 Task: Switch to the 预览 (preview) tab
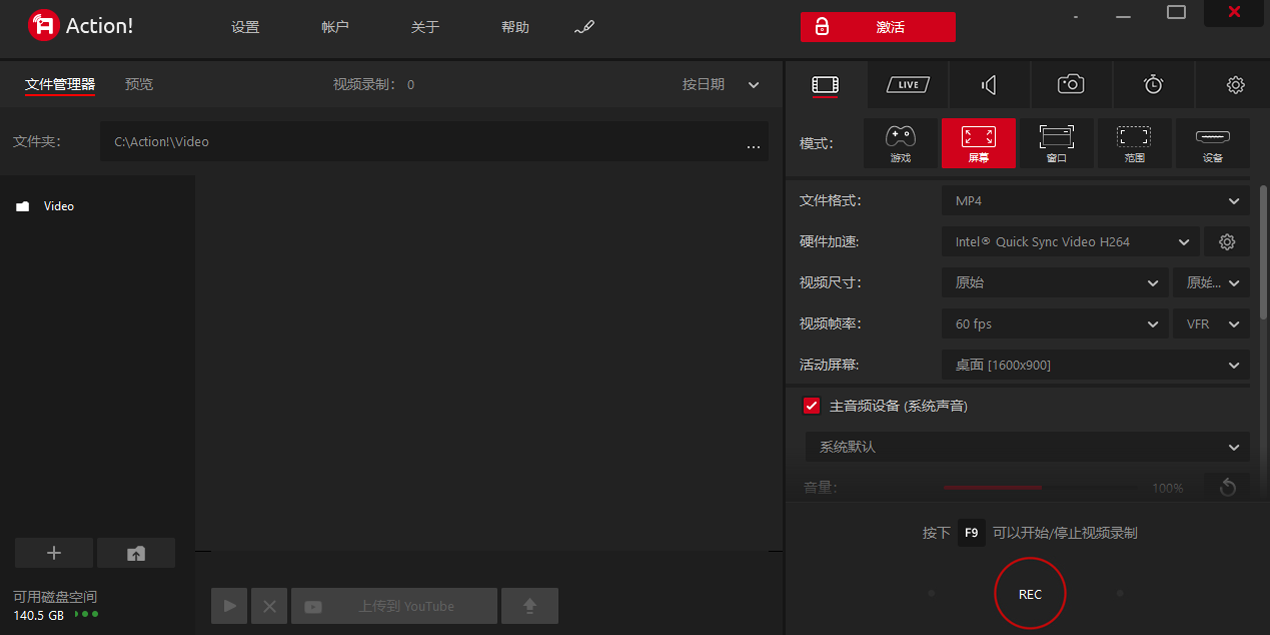(x=139, y=84)
